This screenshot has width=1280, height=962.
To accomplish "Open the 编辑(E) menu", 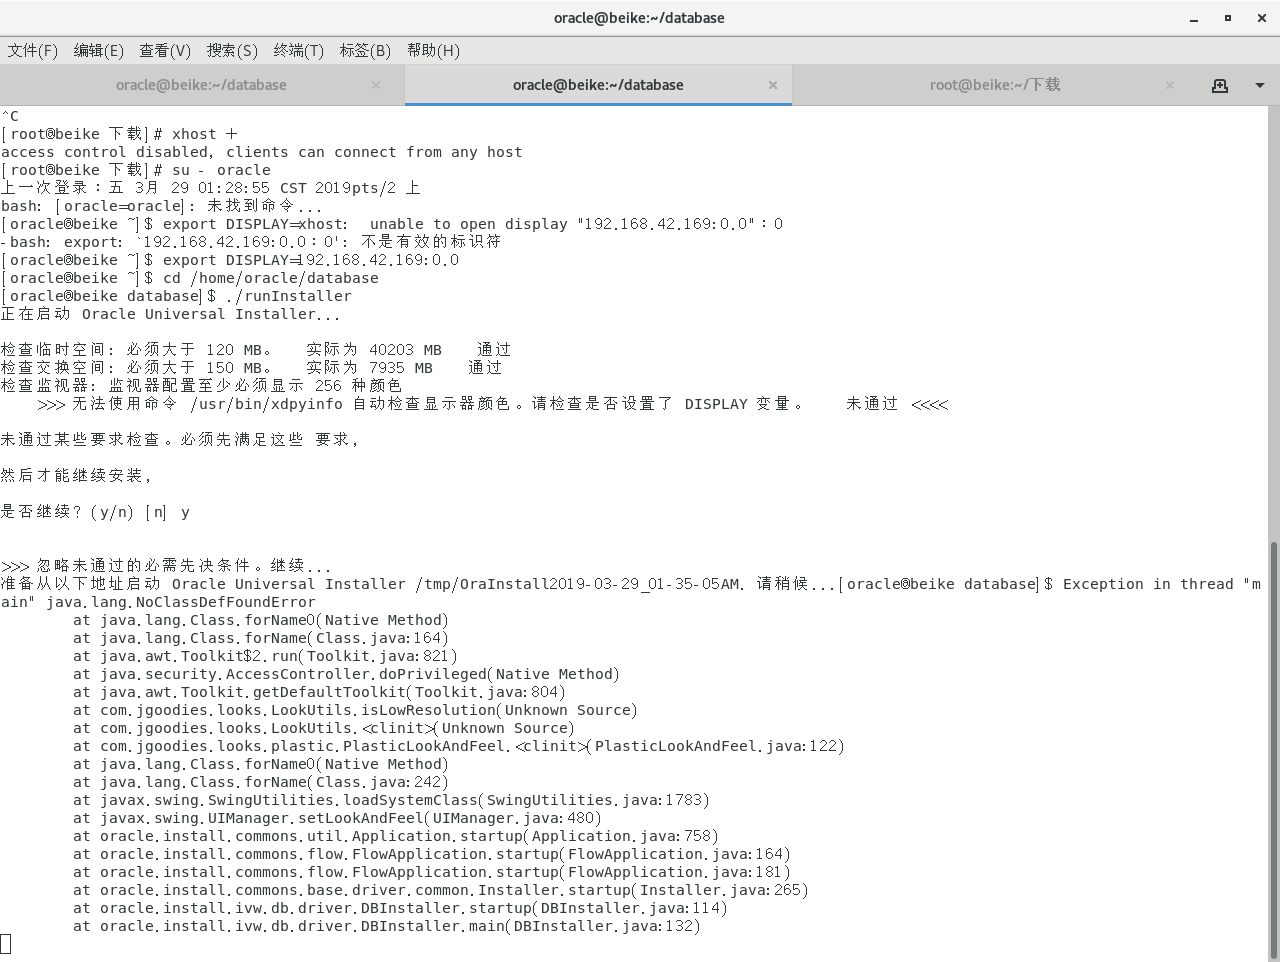I will pyautogui.click(x=99, y=50).
